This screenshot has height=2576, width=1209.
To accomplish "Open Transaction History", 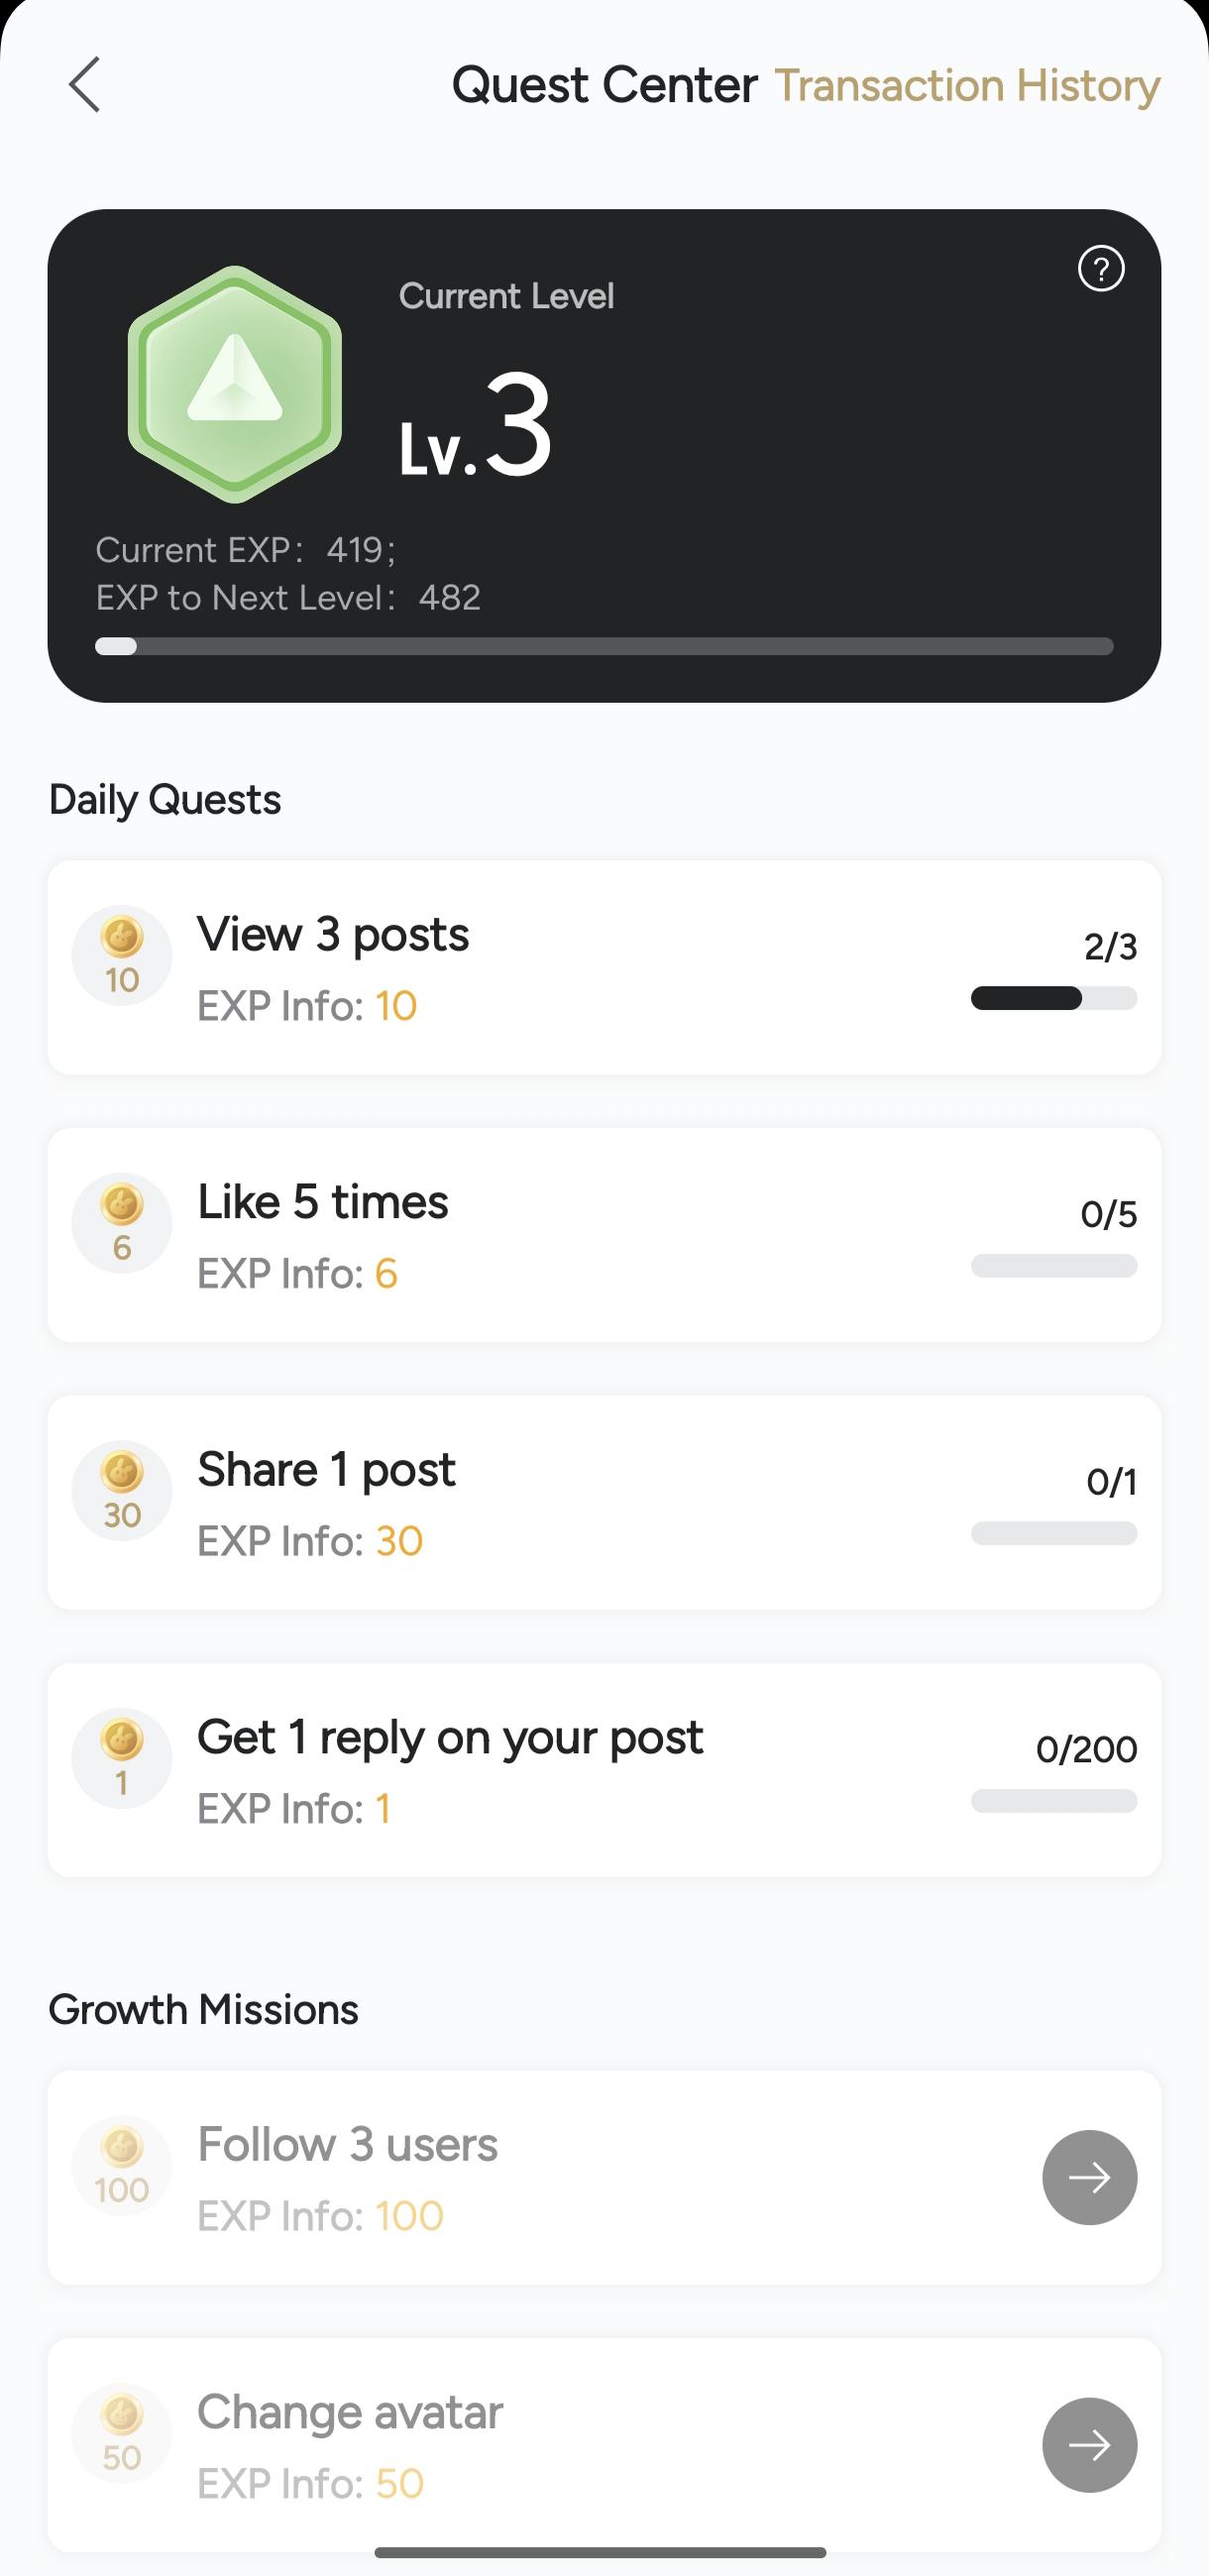I will click(x=967, y=85).
